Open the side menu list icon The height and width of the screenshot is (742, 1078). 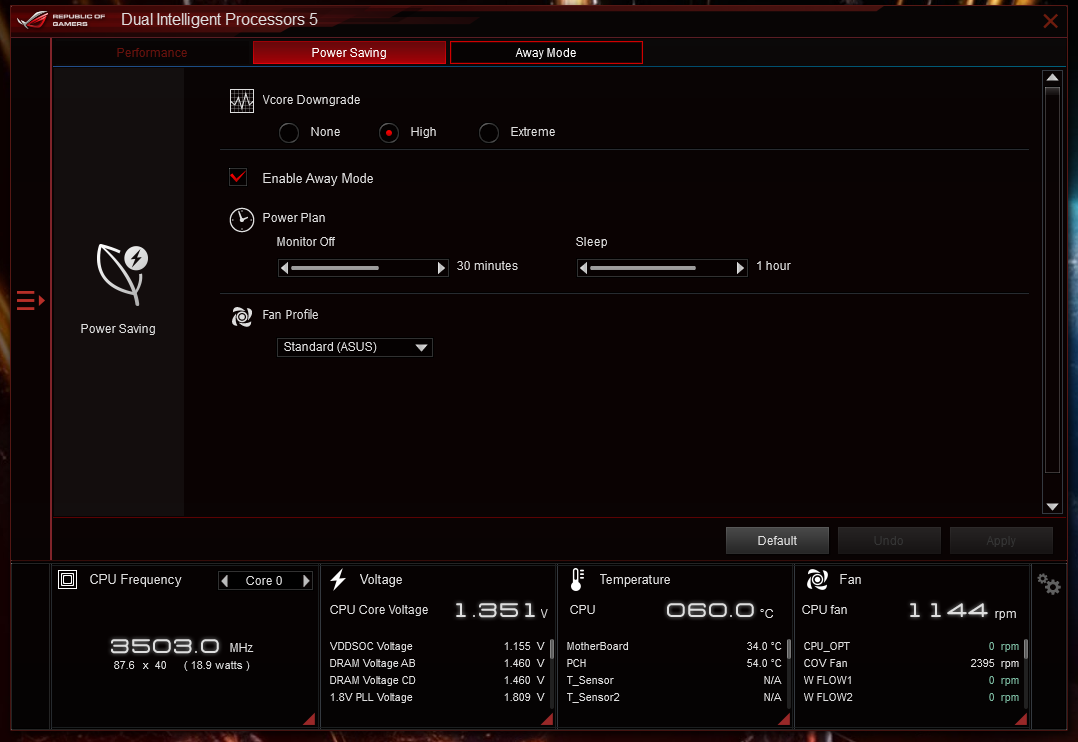click(30, 301)
